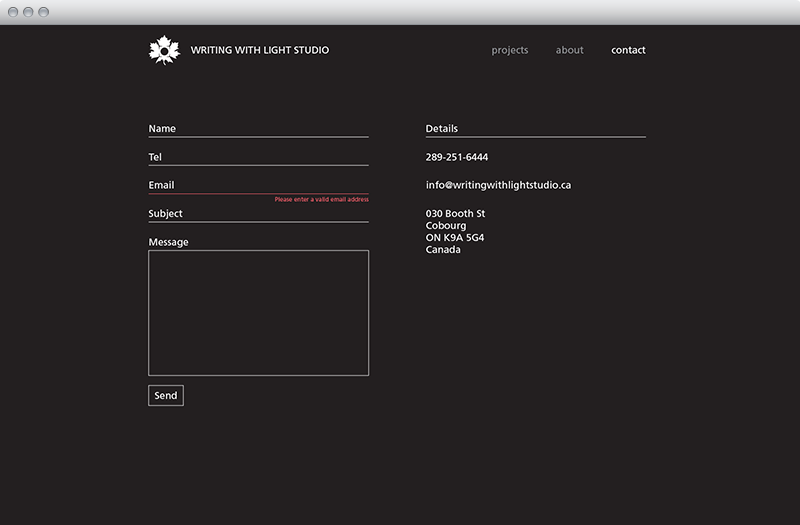The width and height of the screenshot is (800, 525).
Task: Submit the form with Send button
Action: pos(166,395)
